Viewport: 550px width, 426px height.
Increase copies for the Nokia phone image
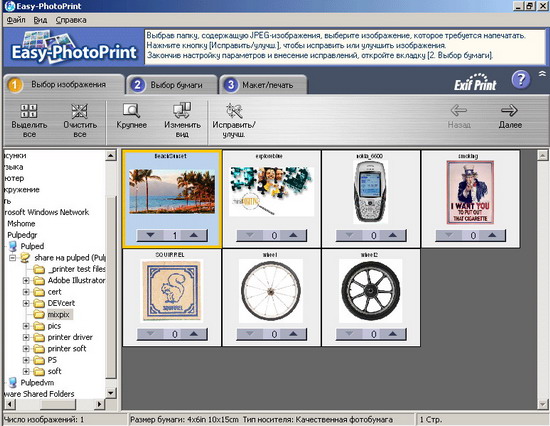[x=393, y=235]
